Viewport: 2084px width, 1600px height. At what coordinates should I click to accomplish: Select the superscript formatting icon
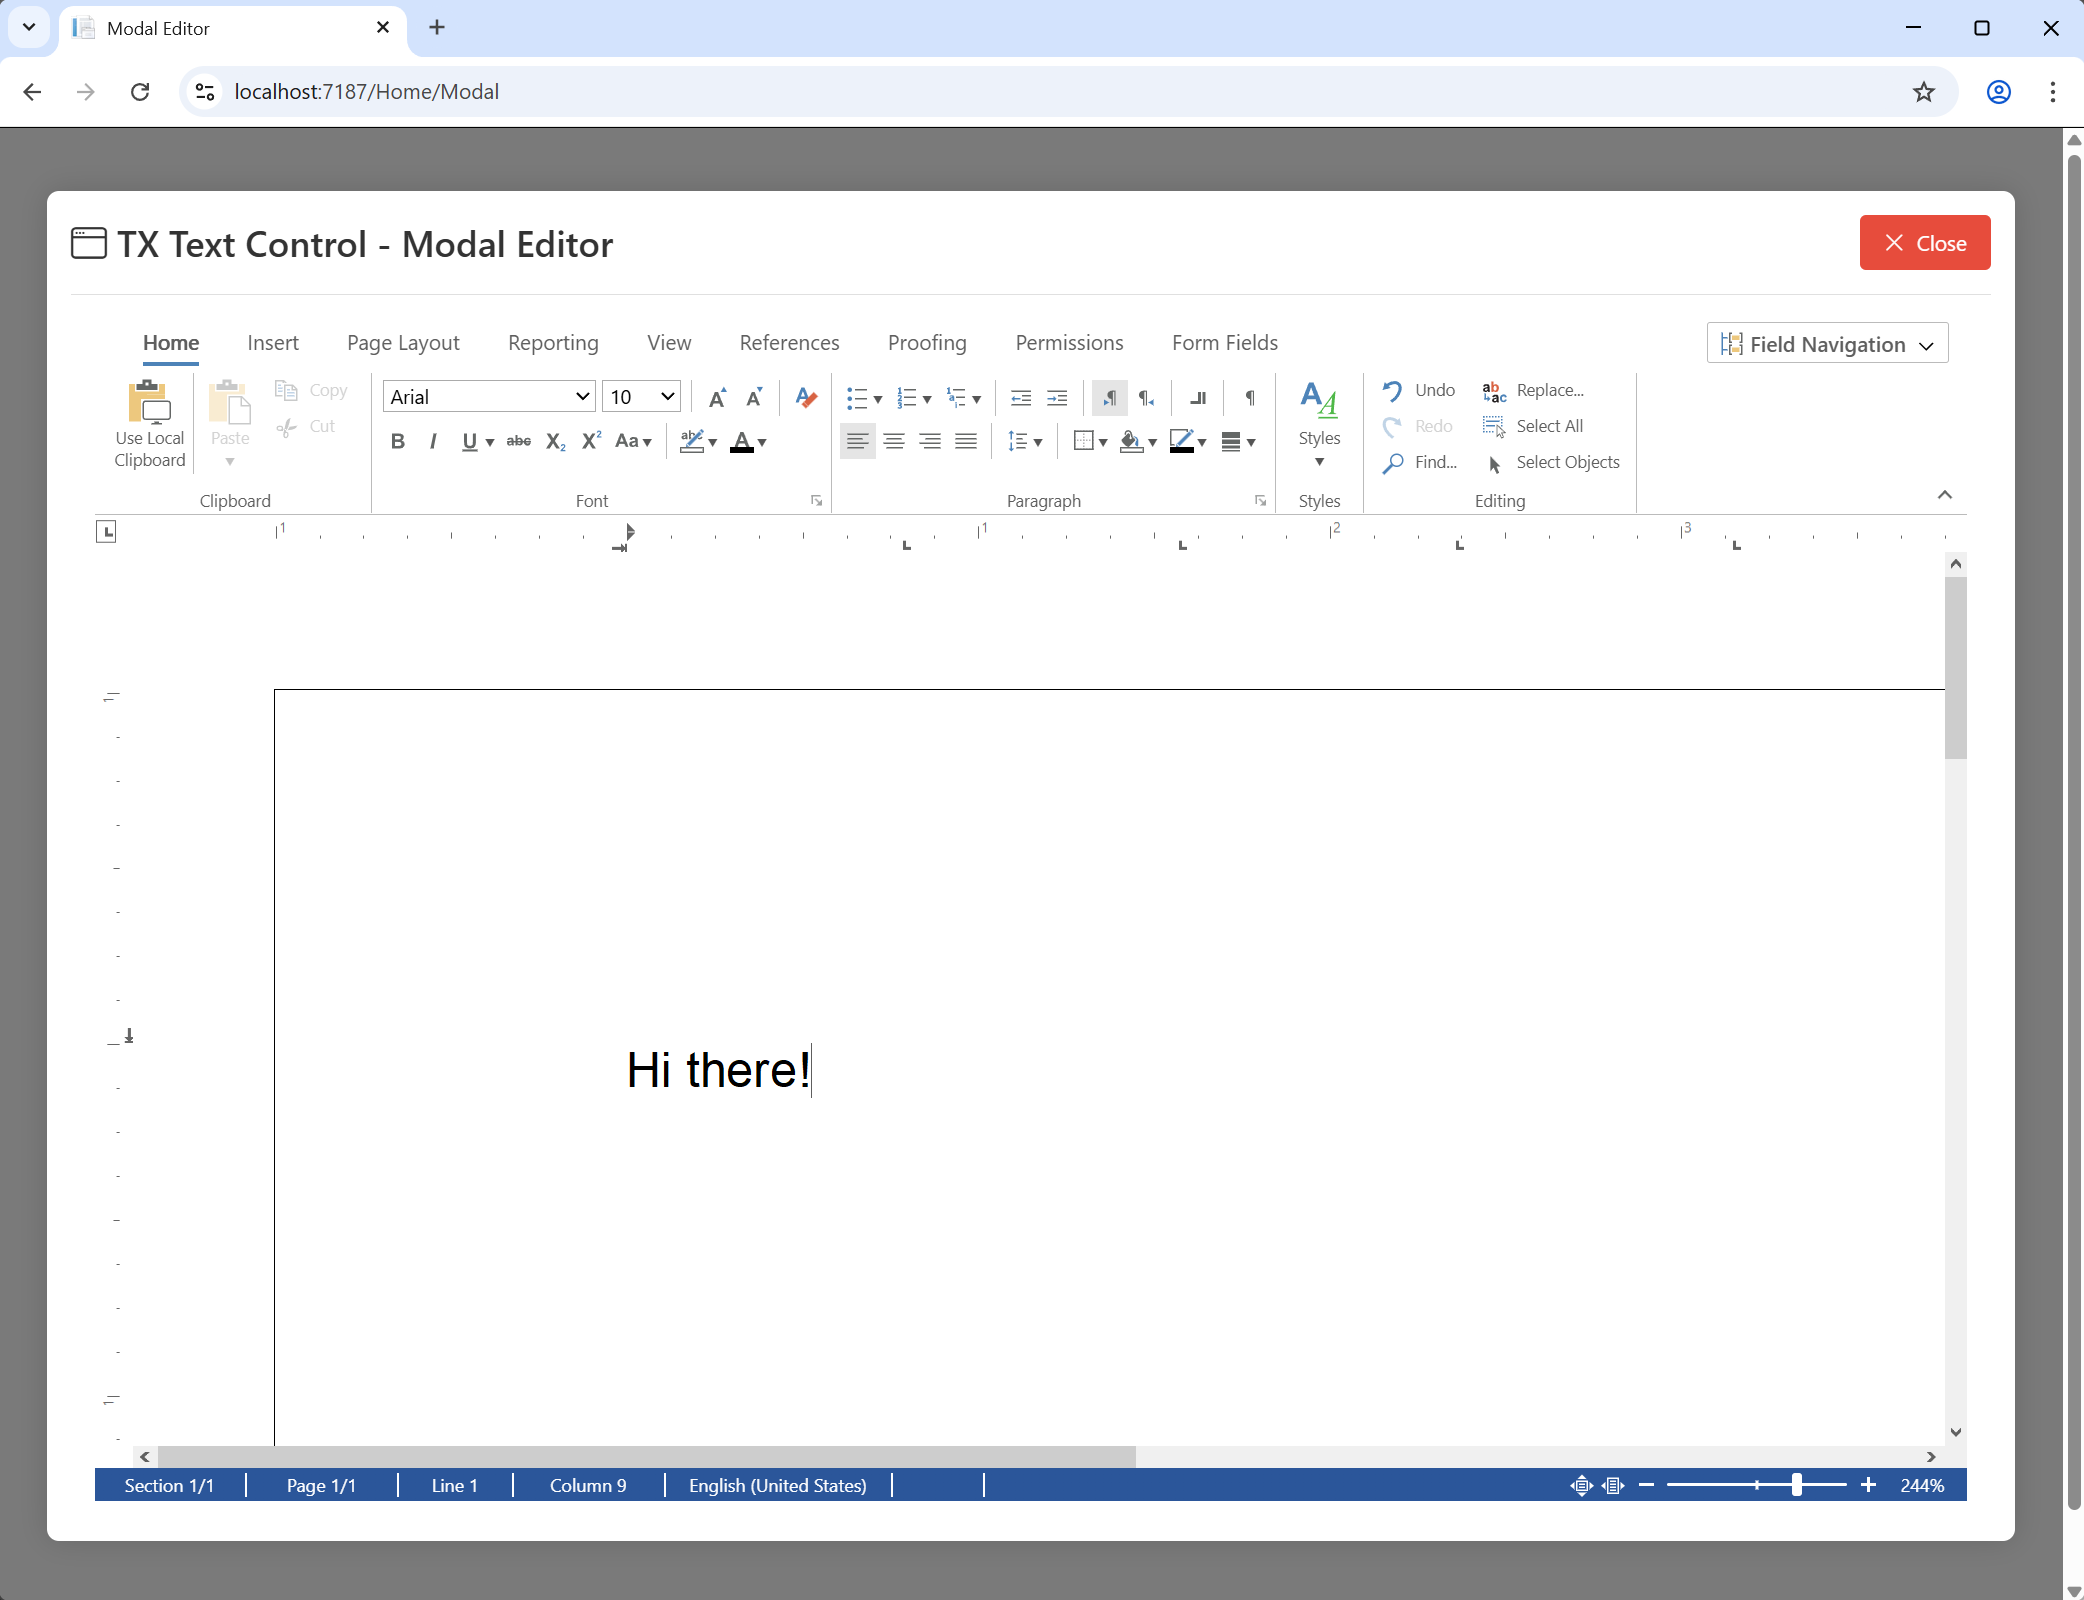(590, 441)
